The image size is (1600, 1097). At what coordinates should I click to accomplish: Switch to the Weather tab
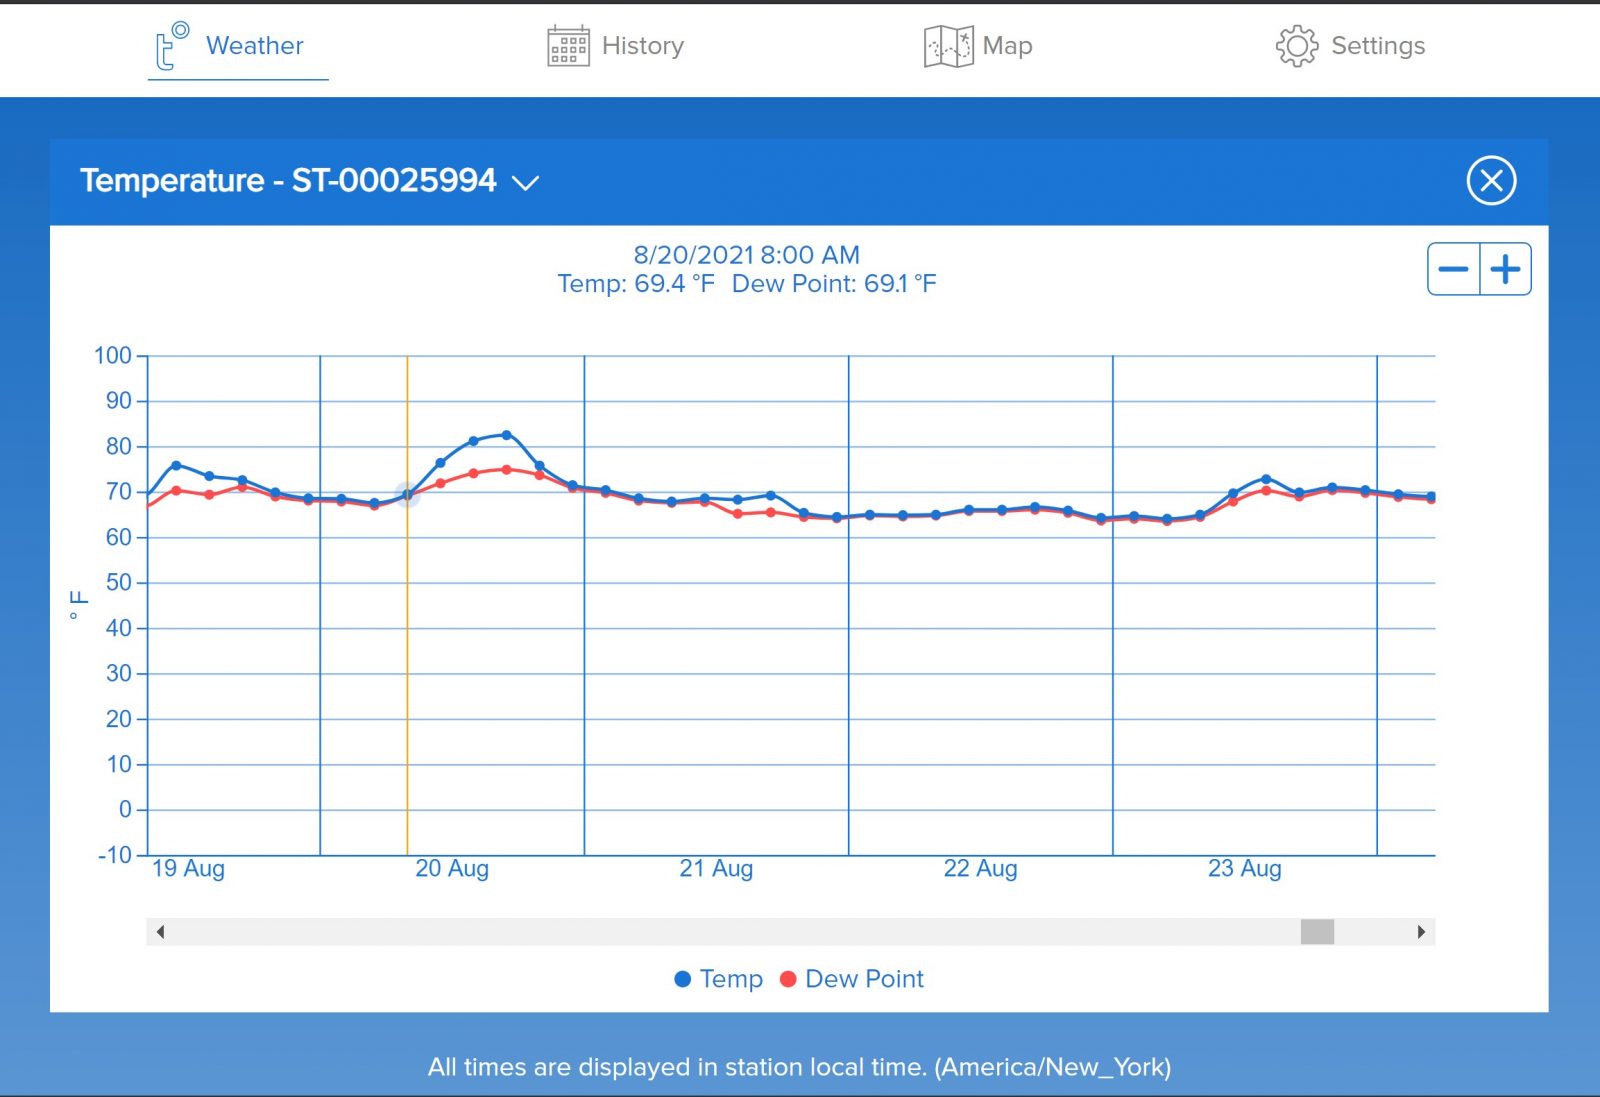tap(254, 46)
